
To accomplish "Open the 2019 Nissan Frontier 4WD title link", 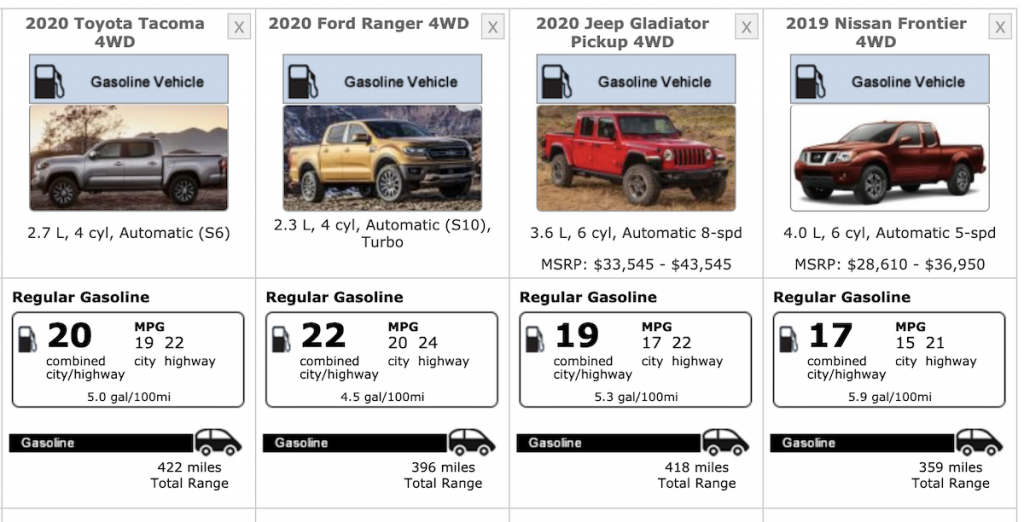I will 876,33.
